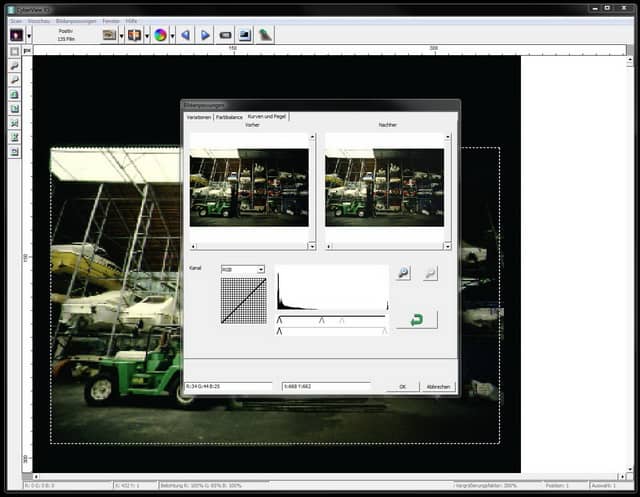Screen dimensions: 640x497
Task: Click the scanner icon in the top toolbar
Action: click(110, 35)
